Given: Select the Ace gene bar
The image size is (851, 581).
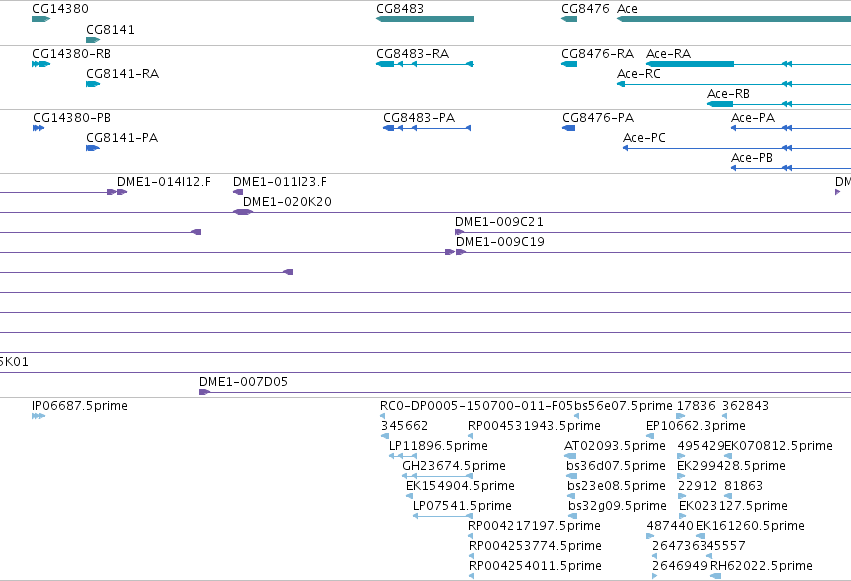Looking at the screenshot, I should pos(734,19).
